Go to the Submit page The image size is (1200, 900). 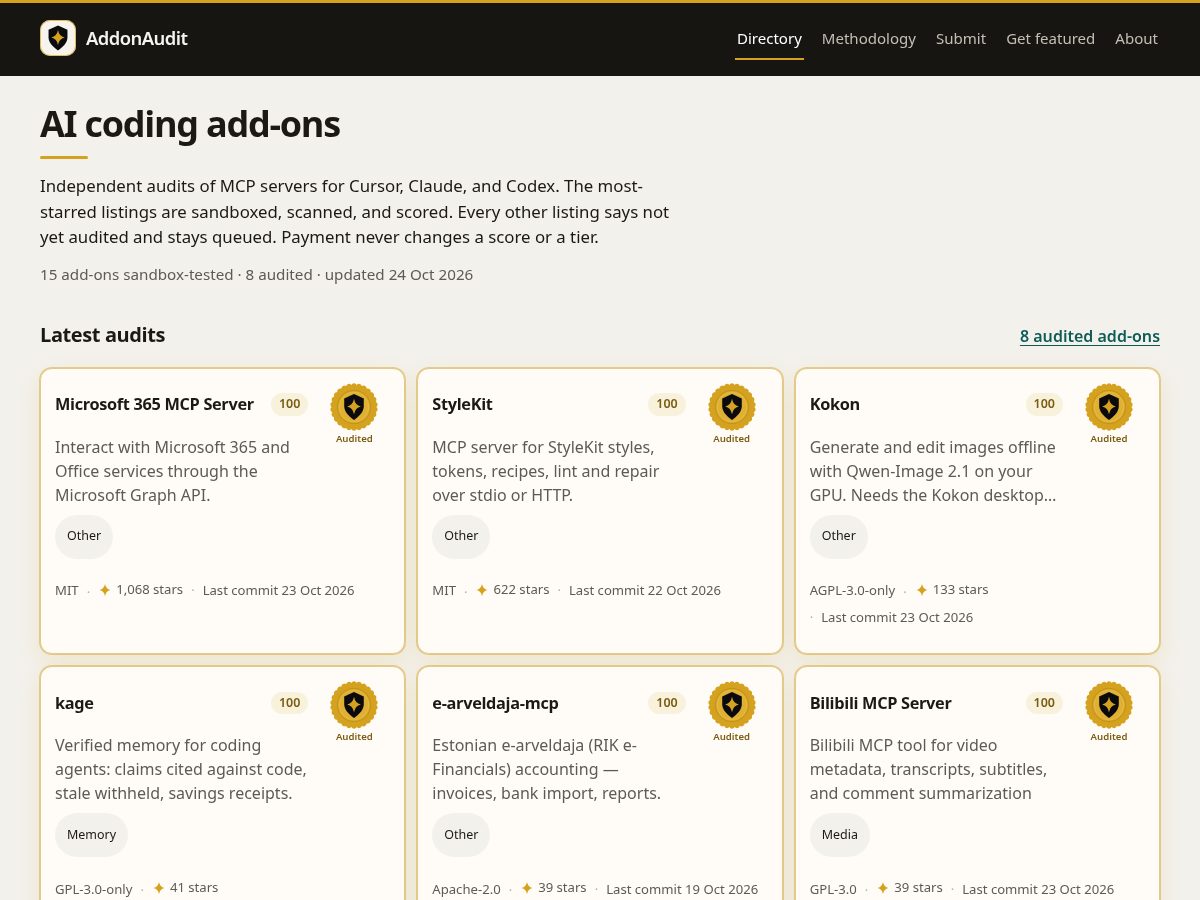pos(961,38)
